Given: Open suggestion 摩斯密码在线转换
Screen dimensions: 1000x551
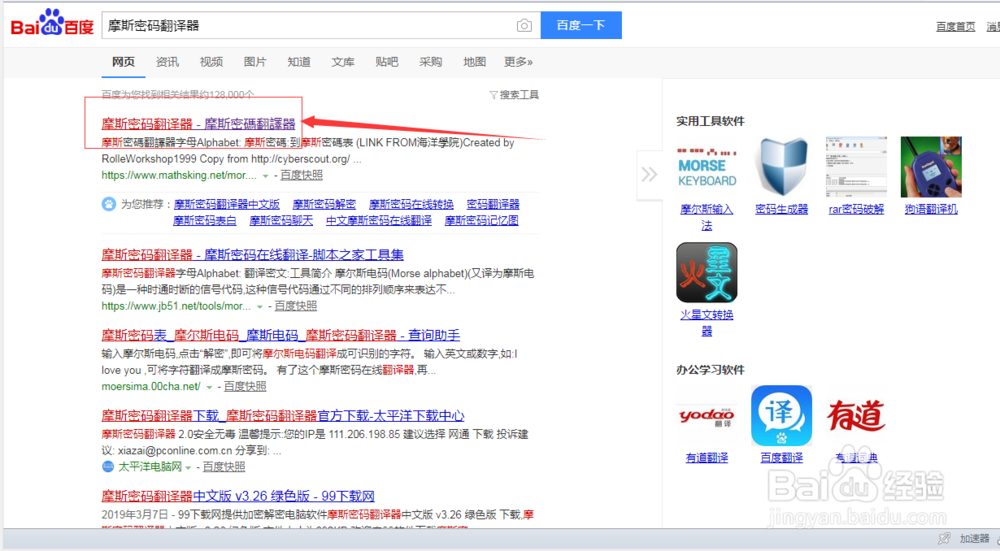Looking at the screenshot, I should 411,204.
